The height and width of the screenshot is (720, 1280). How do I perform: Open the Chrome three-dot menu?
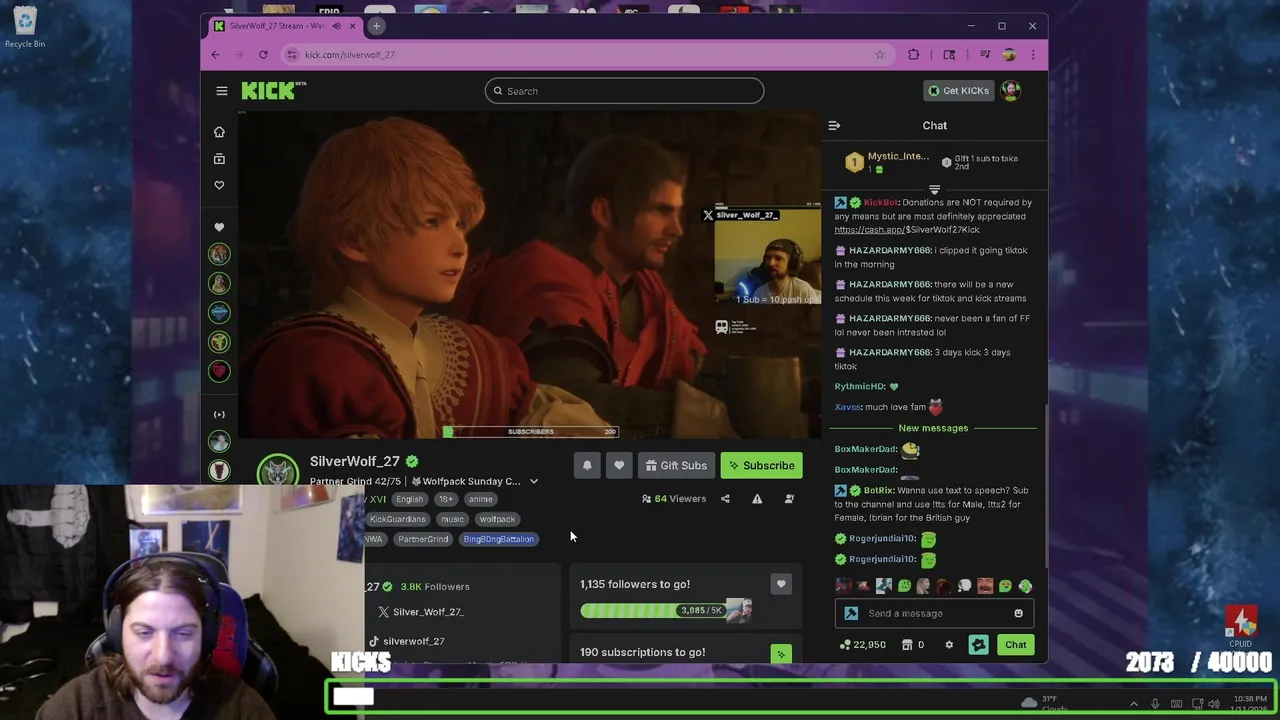pos(1033,55)
